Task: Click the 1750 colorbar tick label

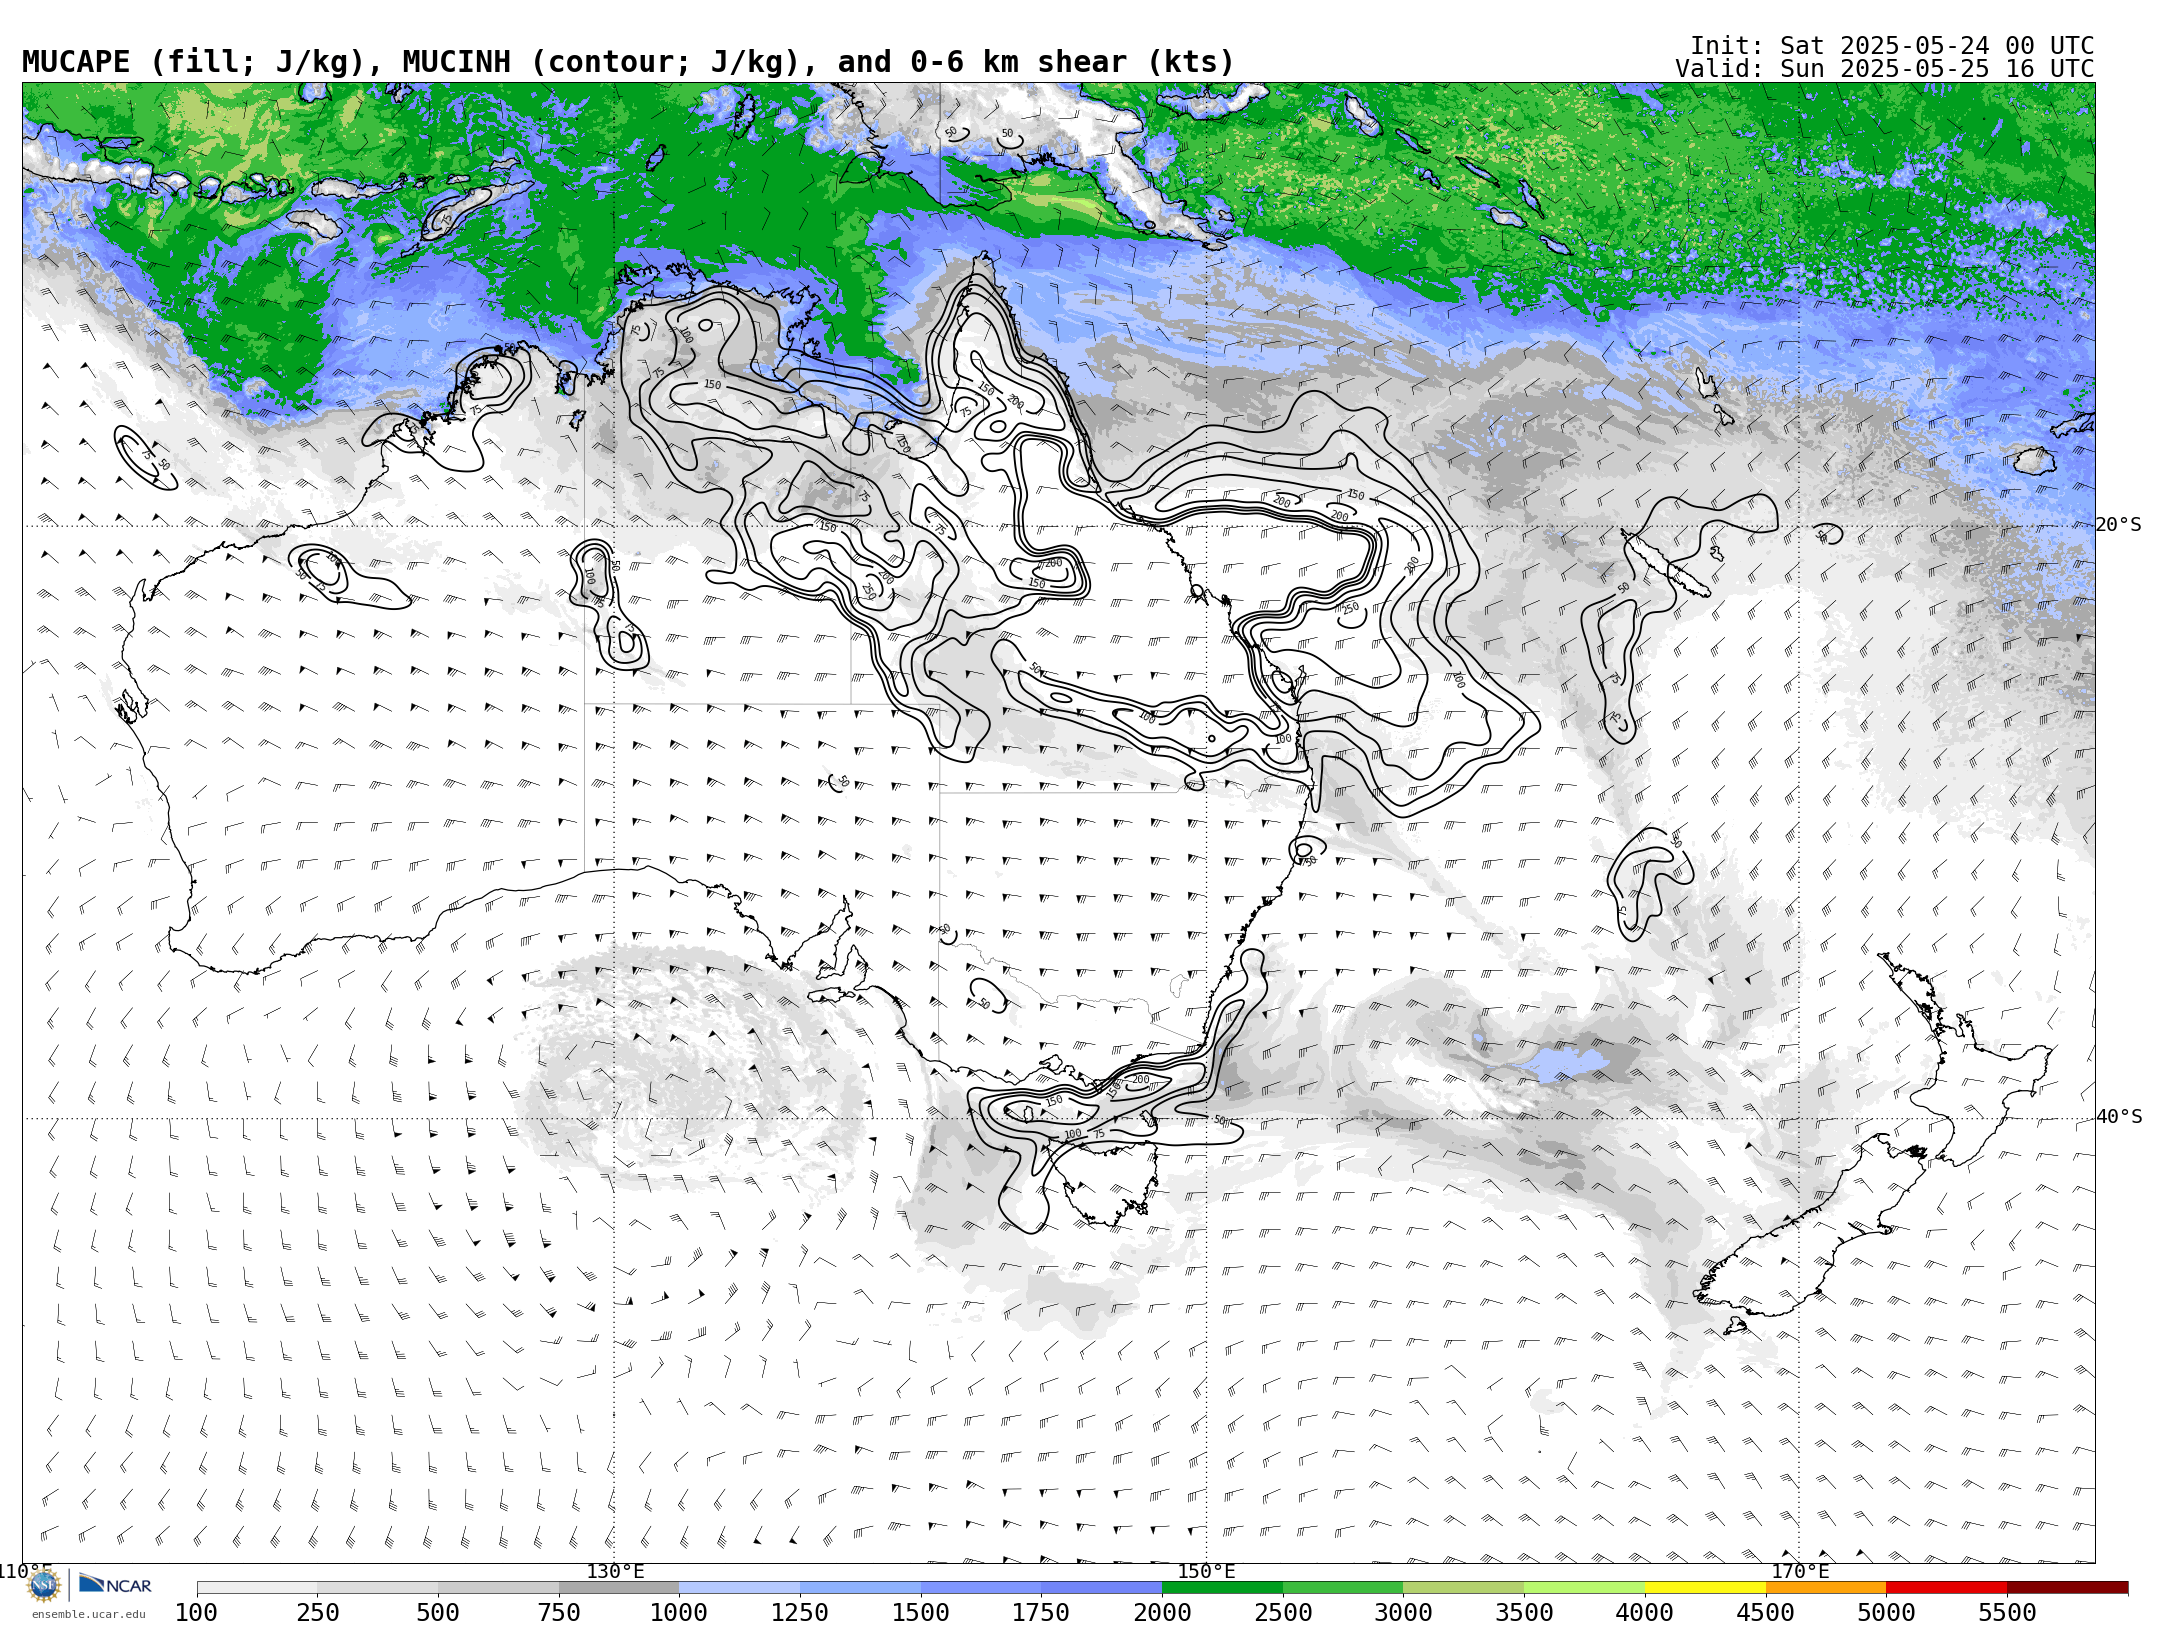Action: (1041, 1613)
